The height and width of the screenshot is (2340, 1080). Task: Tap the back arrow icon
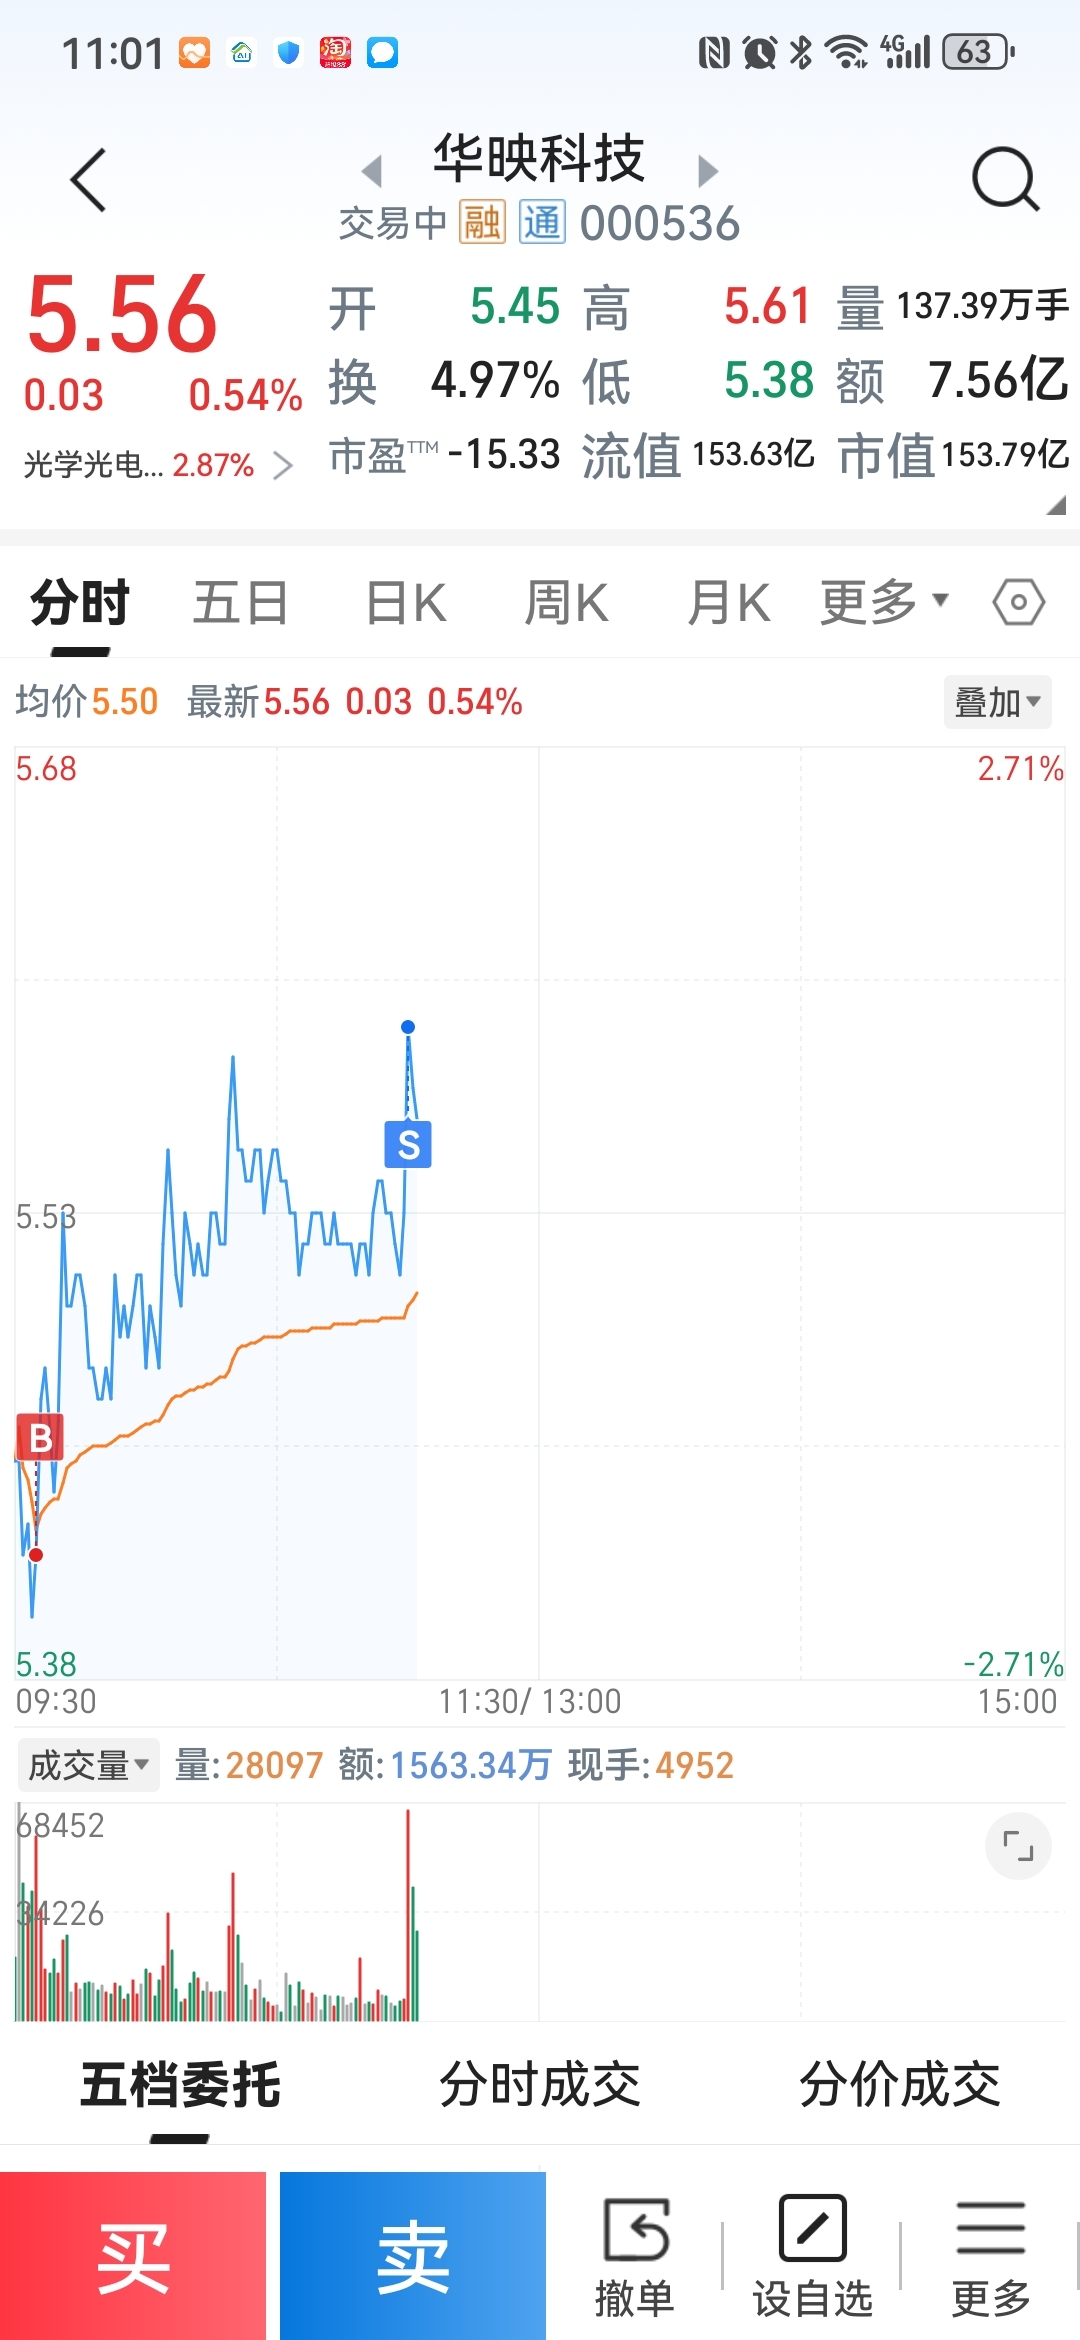88,180
